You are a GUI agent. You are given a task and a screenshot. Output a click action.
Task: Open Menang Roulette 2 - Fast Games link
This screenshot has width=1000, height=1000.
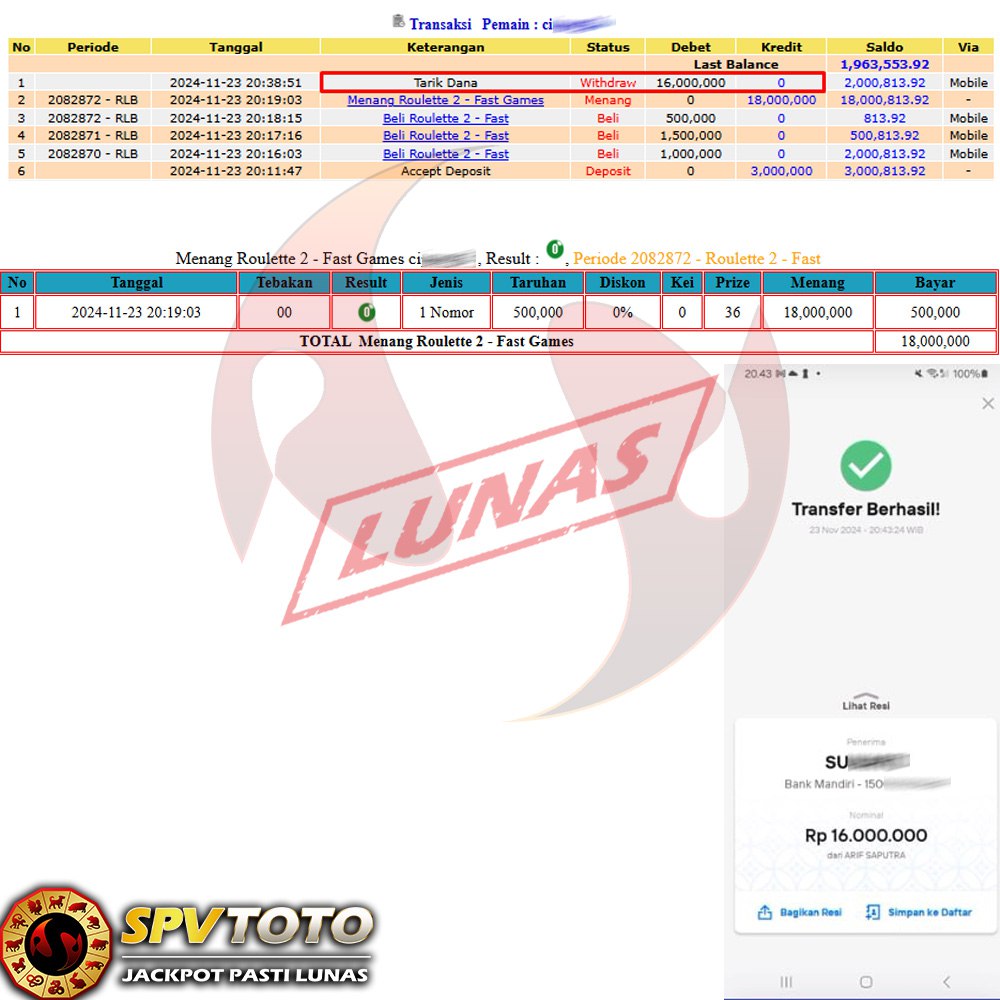[x=445, y=100]
